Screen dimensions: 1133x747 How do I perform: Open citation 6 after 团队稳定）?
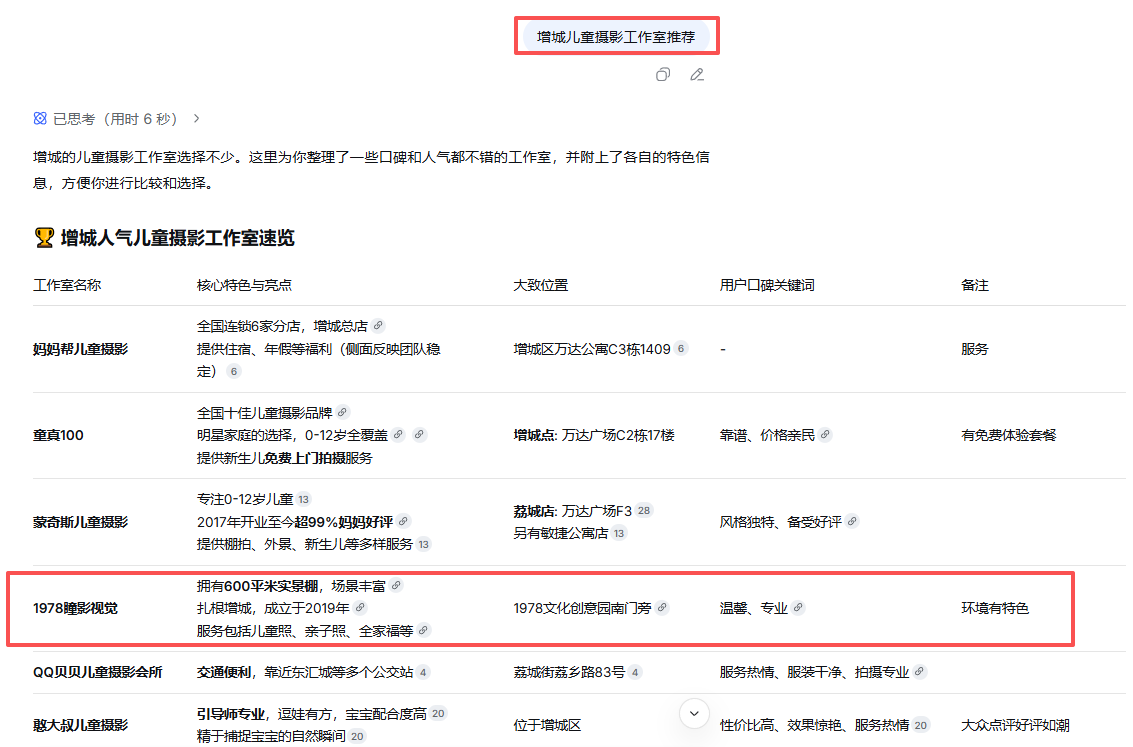233,371
